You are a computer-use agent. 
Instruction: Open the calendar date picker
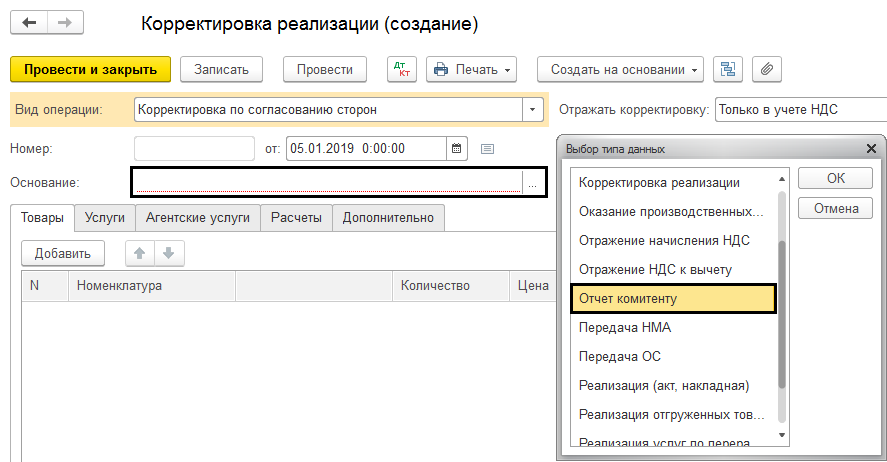pos(457,148)
